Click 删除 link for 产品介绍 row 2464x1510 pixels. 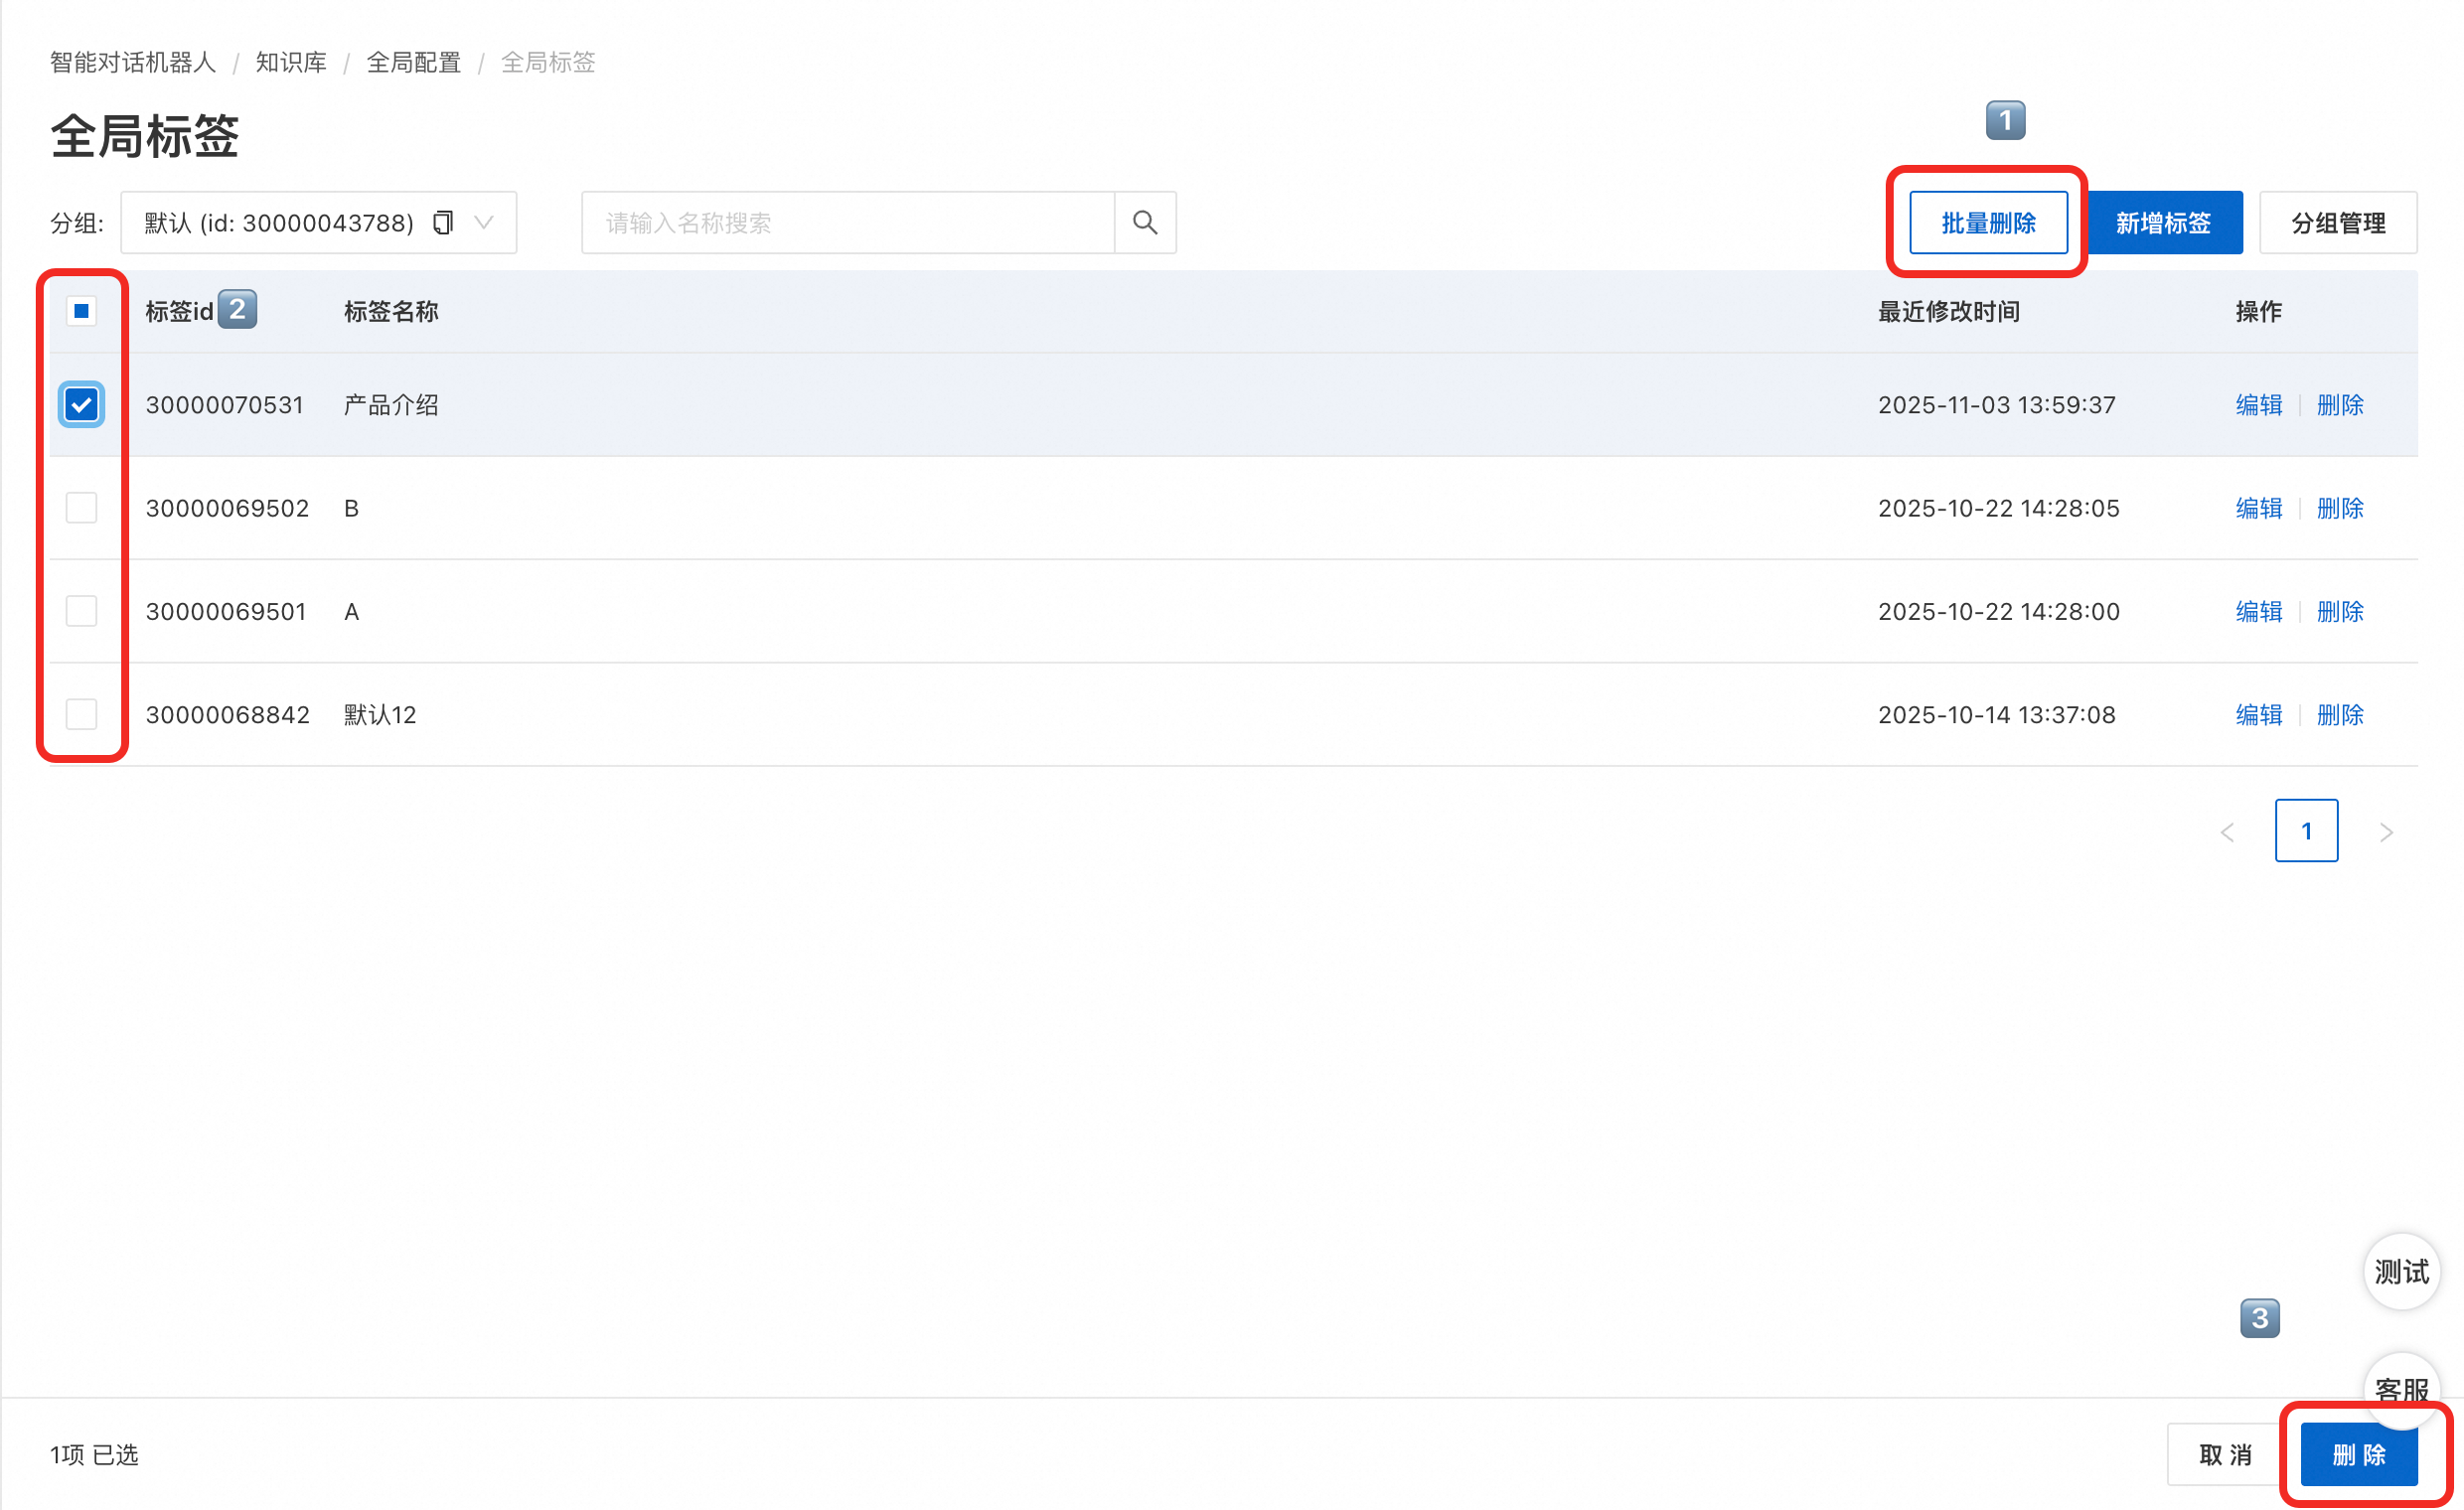[2340, 405]
